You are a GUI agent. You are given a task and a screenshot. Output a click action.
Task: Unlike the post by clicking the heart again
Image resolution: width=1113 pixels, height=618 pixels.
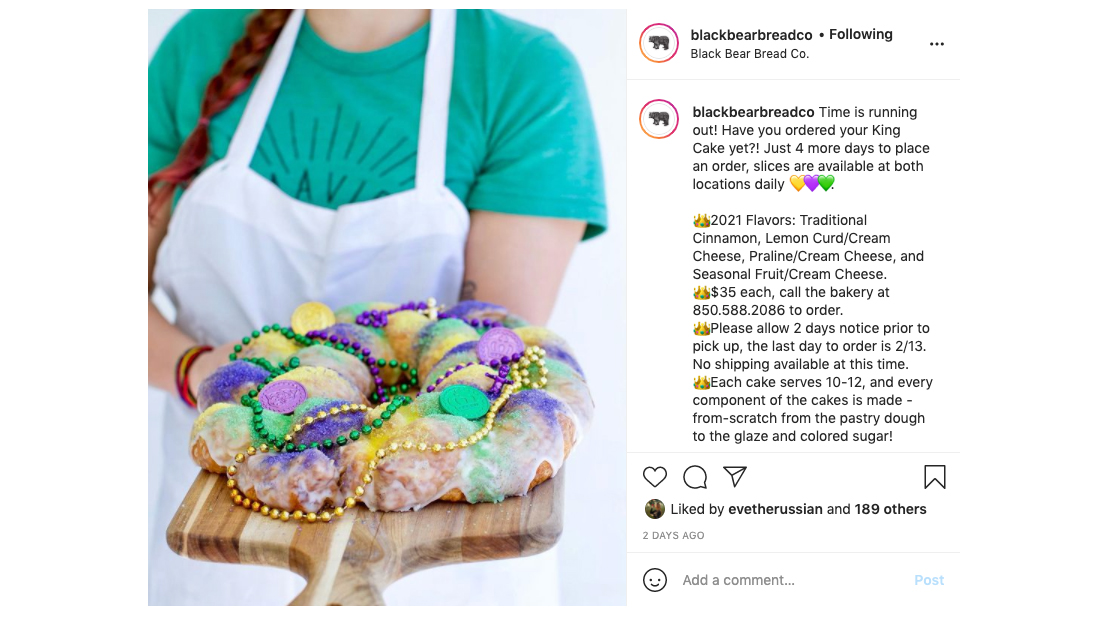click(x=655, y=477)
